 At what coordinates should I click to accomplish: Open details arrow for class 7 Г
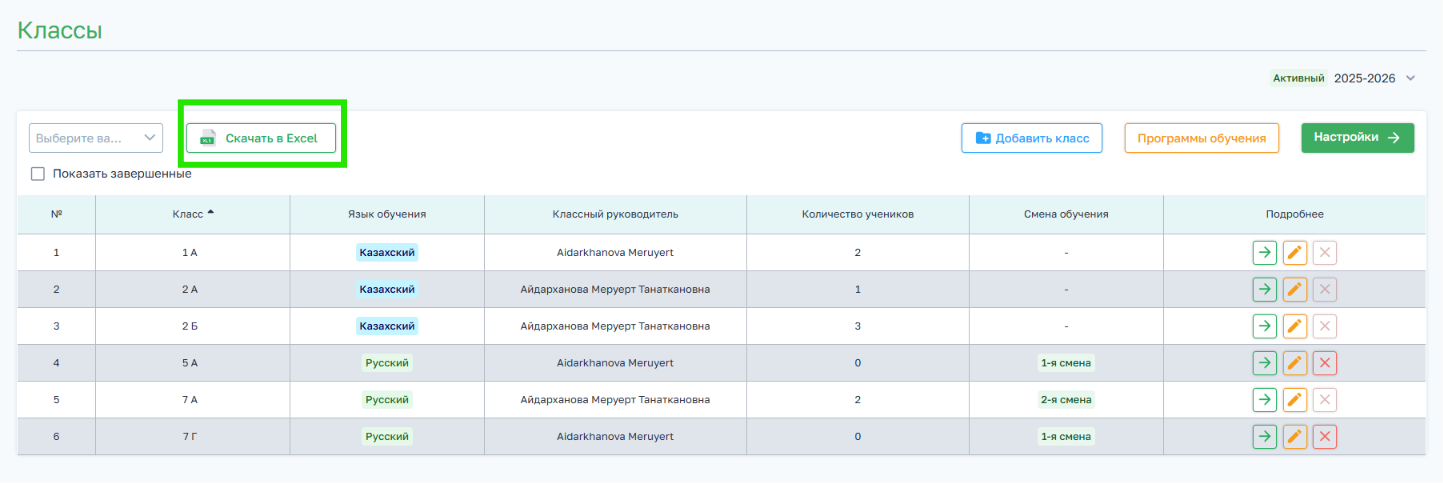pos(1265,437)
